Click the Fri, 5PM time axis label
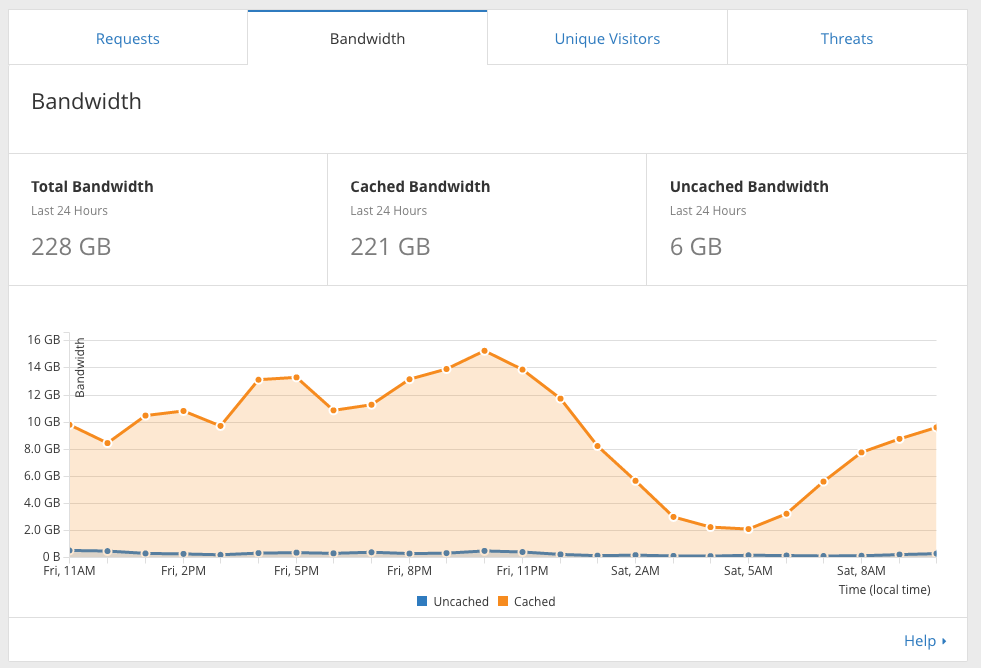Viewport: 981px width, 668px height. (x=295, y=571)
